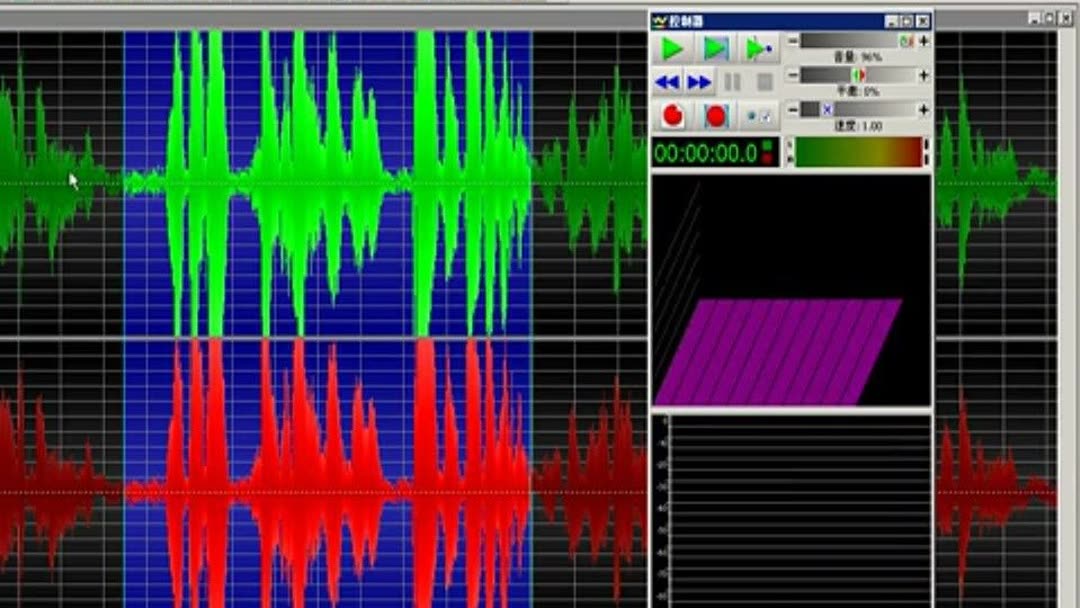Enable the monitor checkbox next to Record buttons
Screen dimensions: 1080x608
pyautogui.click(x=764, y=113)
